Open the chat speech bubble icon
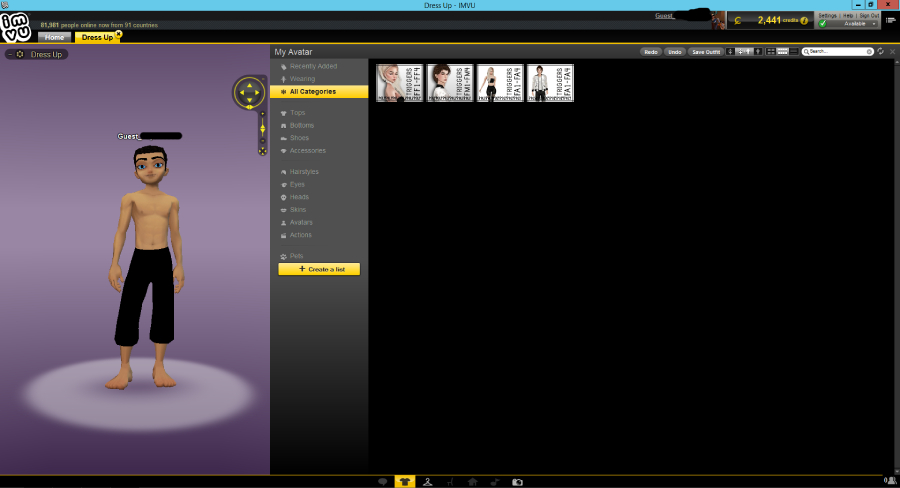900x488 pixels. [383, 482]
